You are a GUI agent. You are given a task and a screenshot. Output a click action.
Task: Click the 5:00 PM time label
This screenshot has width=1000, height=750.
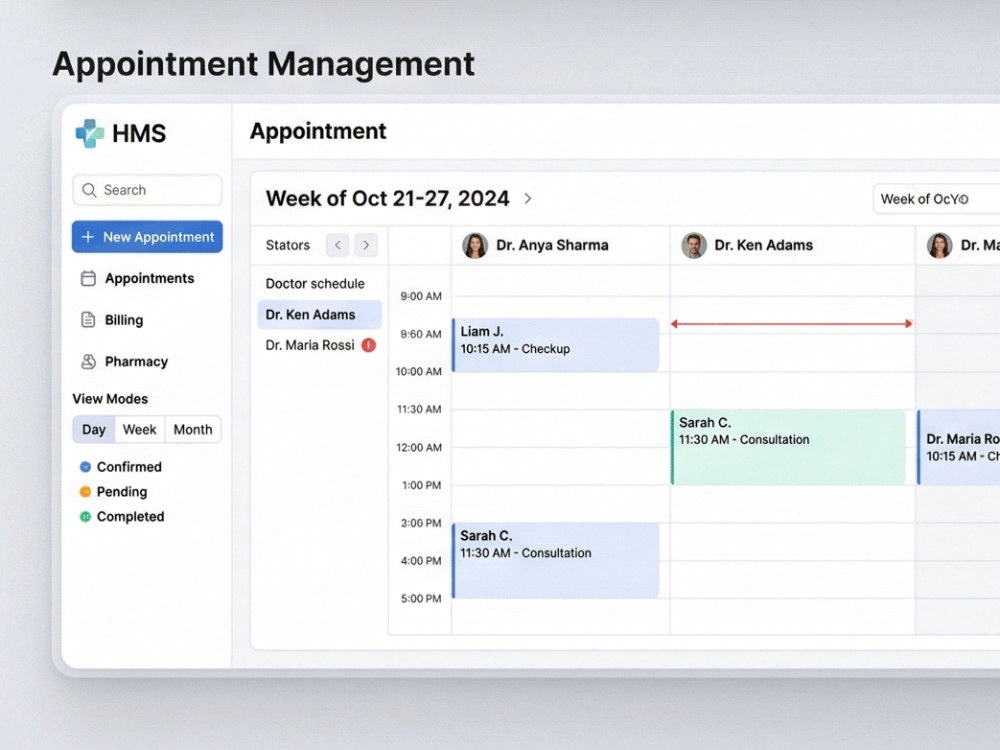(421, 598)
